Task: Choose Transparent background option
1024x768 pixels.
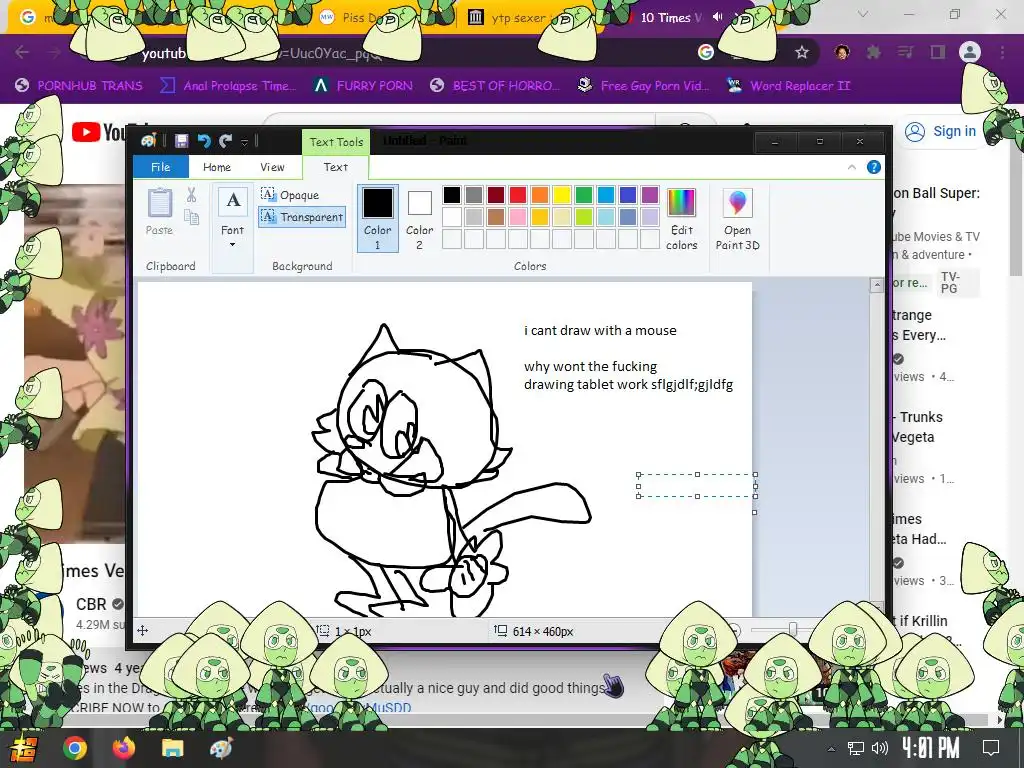Action: [302, 217]
